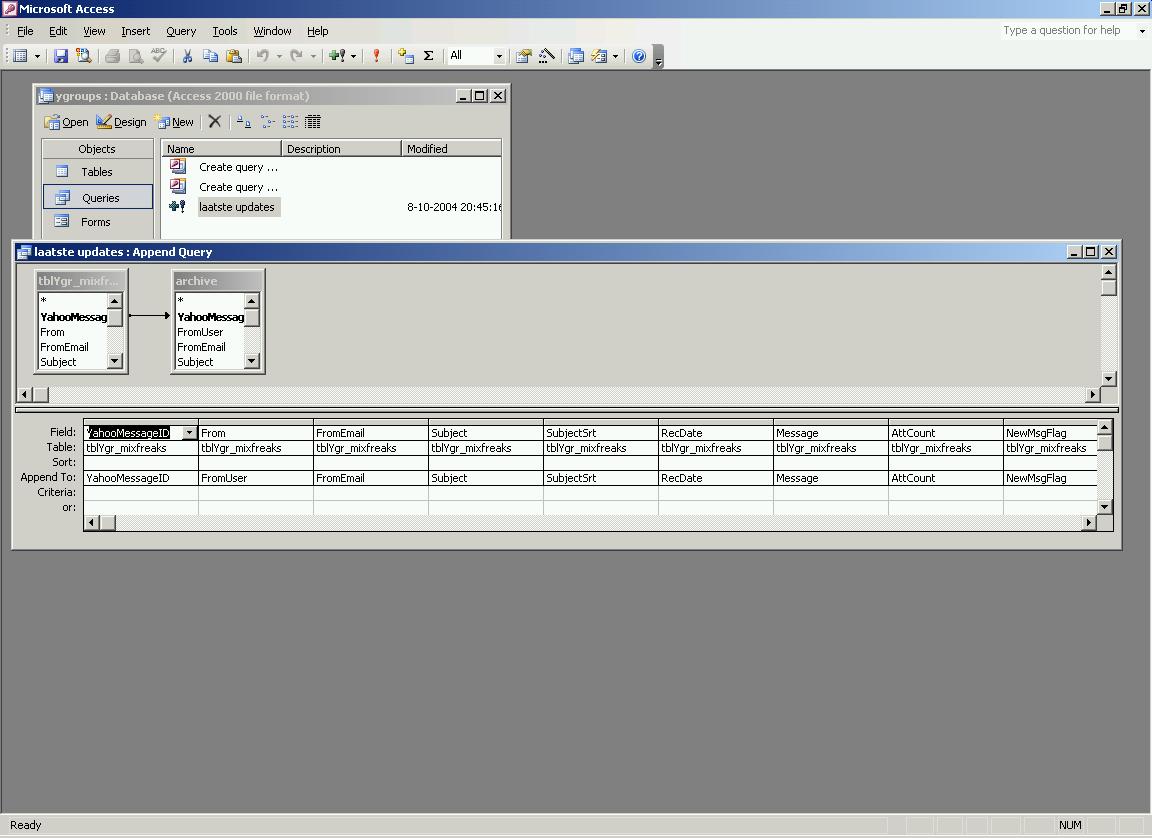1152x838 pixels.
Task: Show the Database Window icon
Action: click(x=576, y=56)
